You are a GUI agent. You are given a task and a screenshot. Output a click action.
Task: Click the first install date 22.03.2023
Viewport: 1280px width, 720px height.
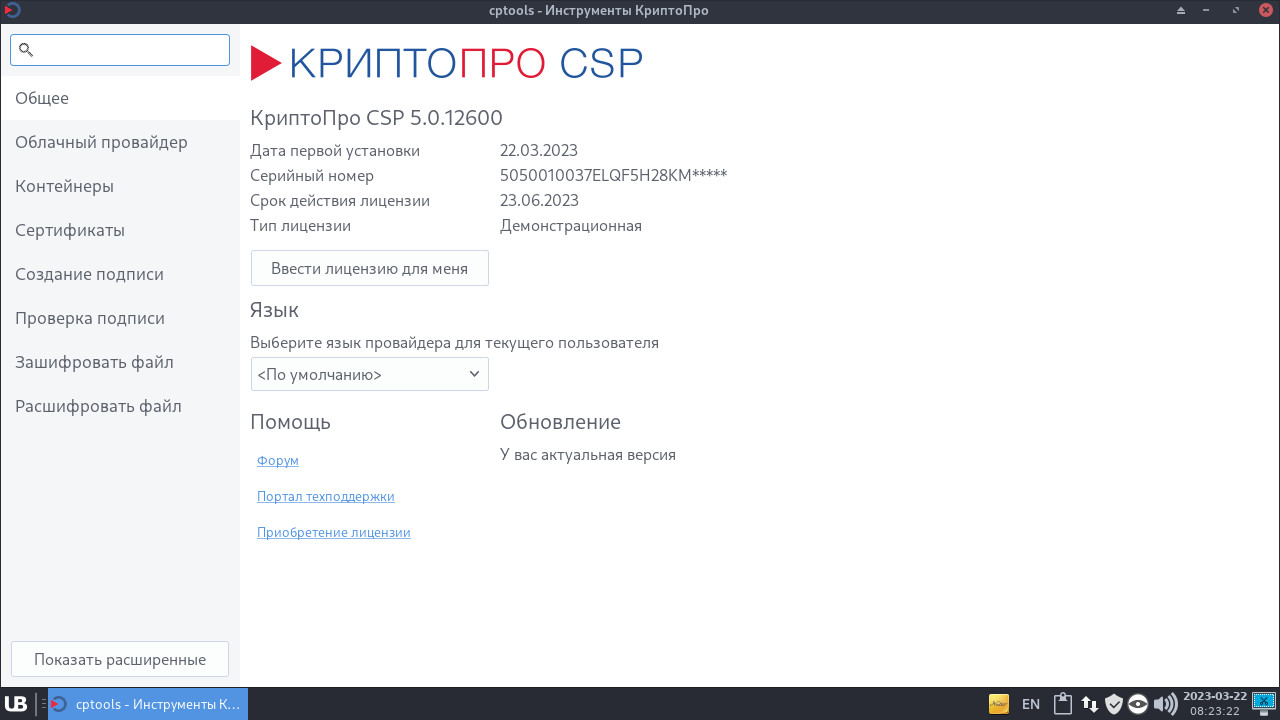(539, 151)
